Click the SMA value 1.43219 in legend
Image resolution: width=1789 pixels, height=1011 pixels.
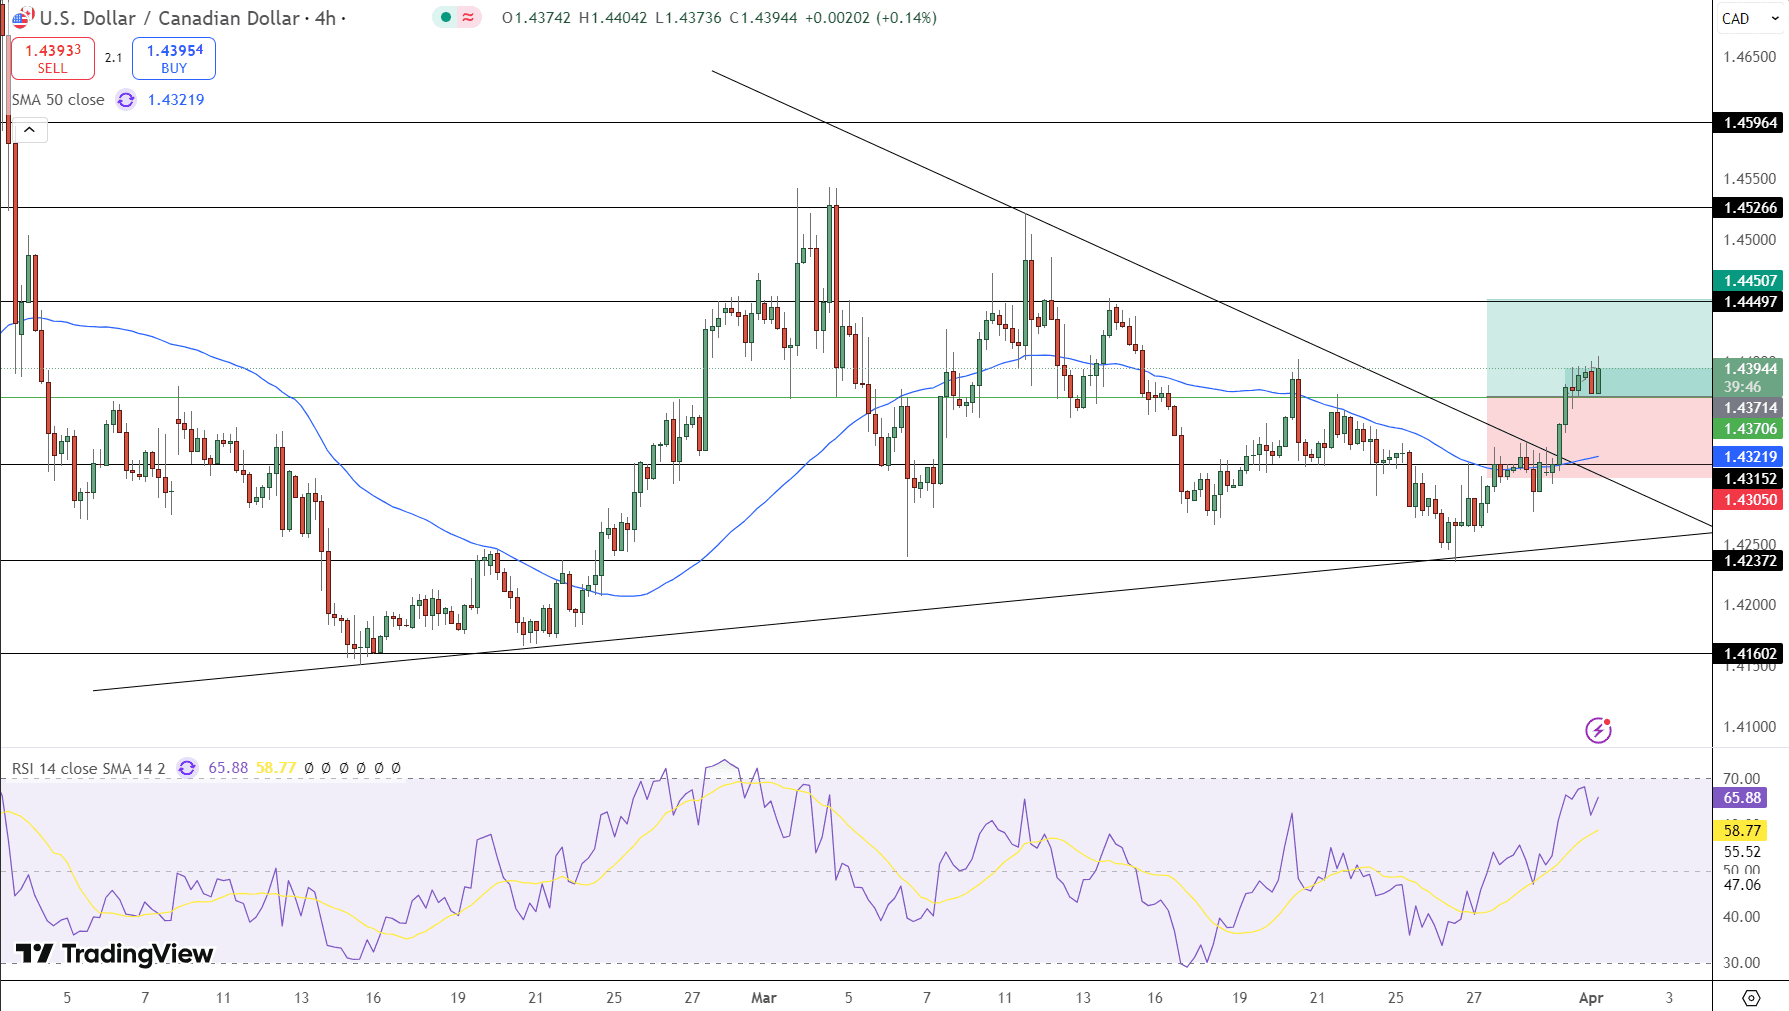pyautogui.click(x=176, y=100)
